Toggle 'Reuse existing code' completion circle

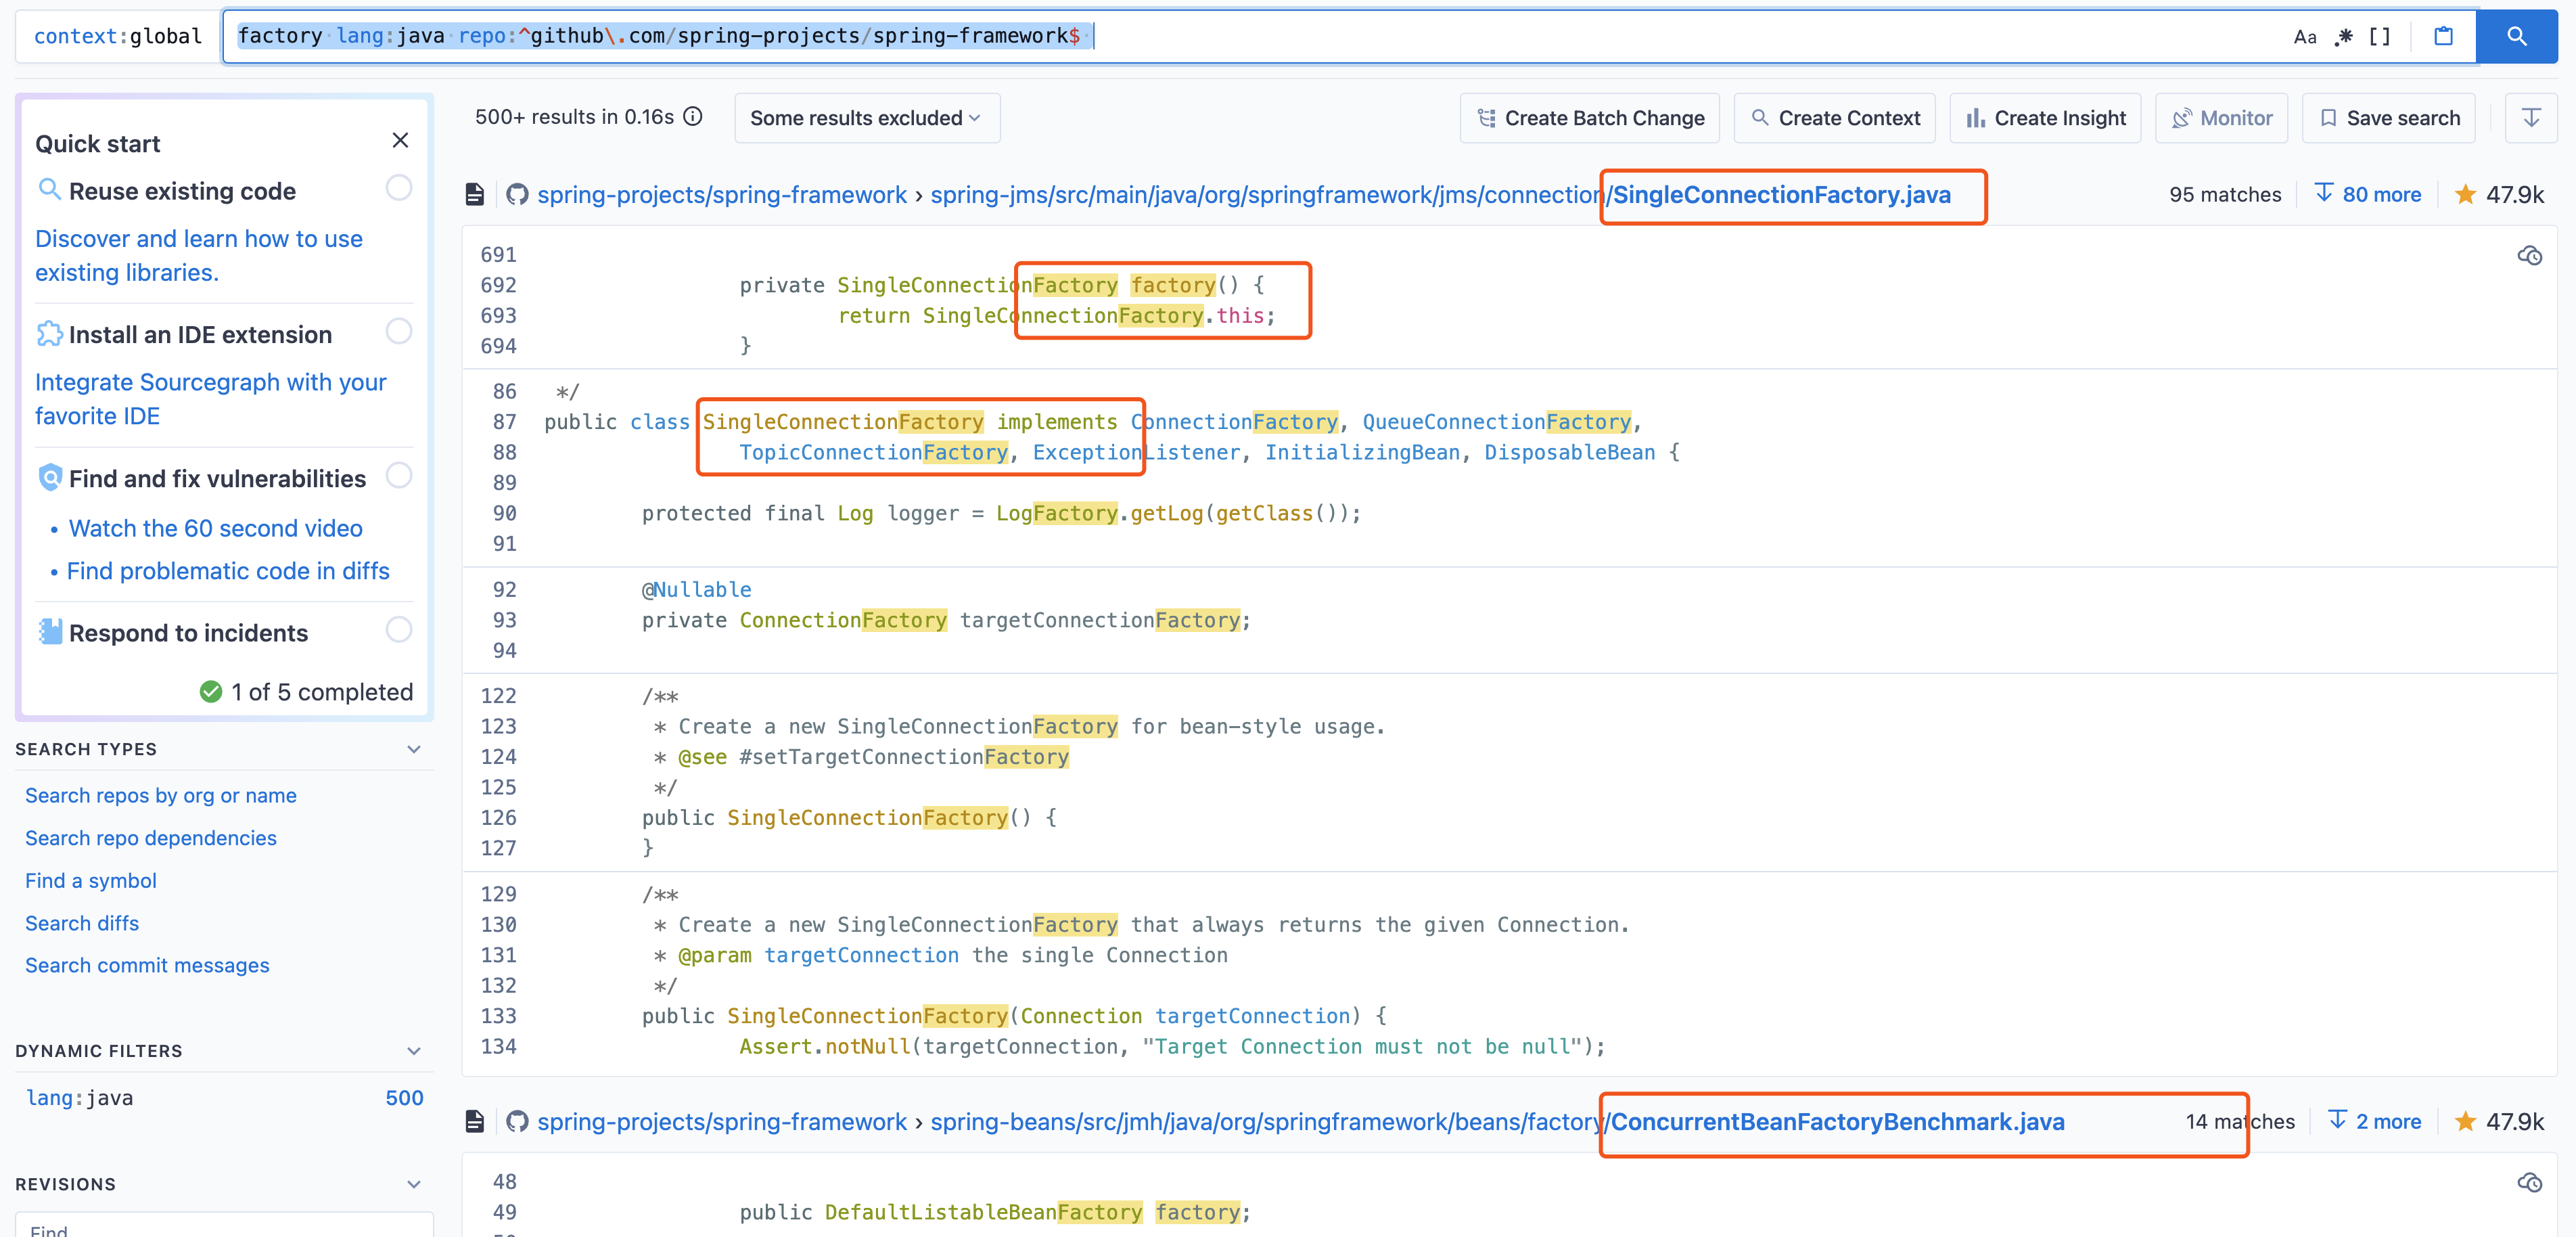pos(399,188)
